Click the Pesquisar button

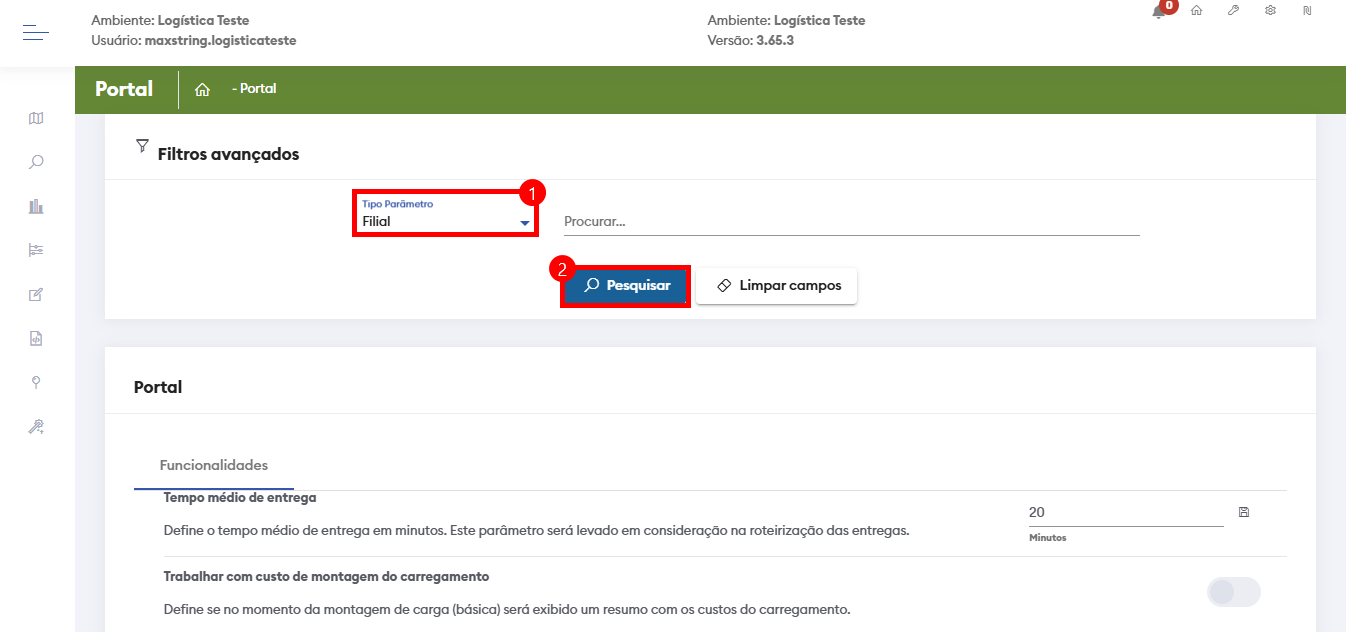coord(626,285)
